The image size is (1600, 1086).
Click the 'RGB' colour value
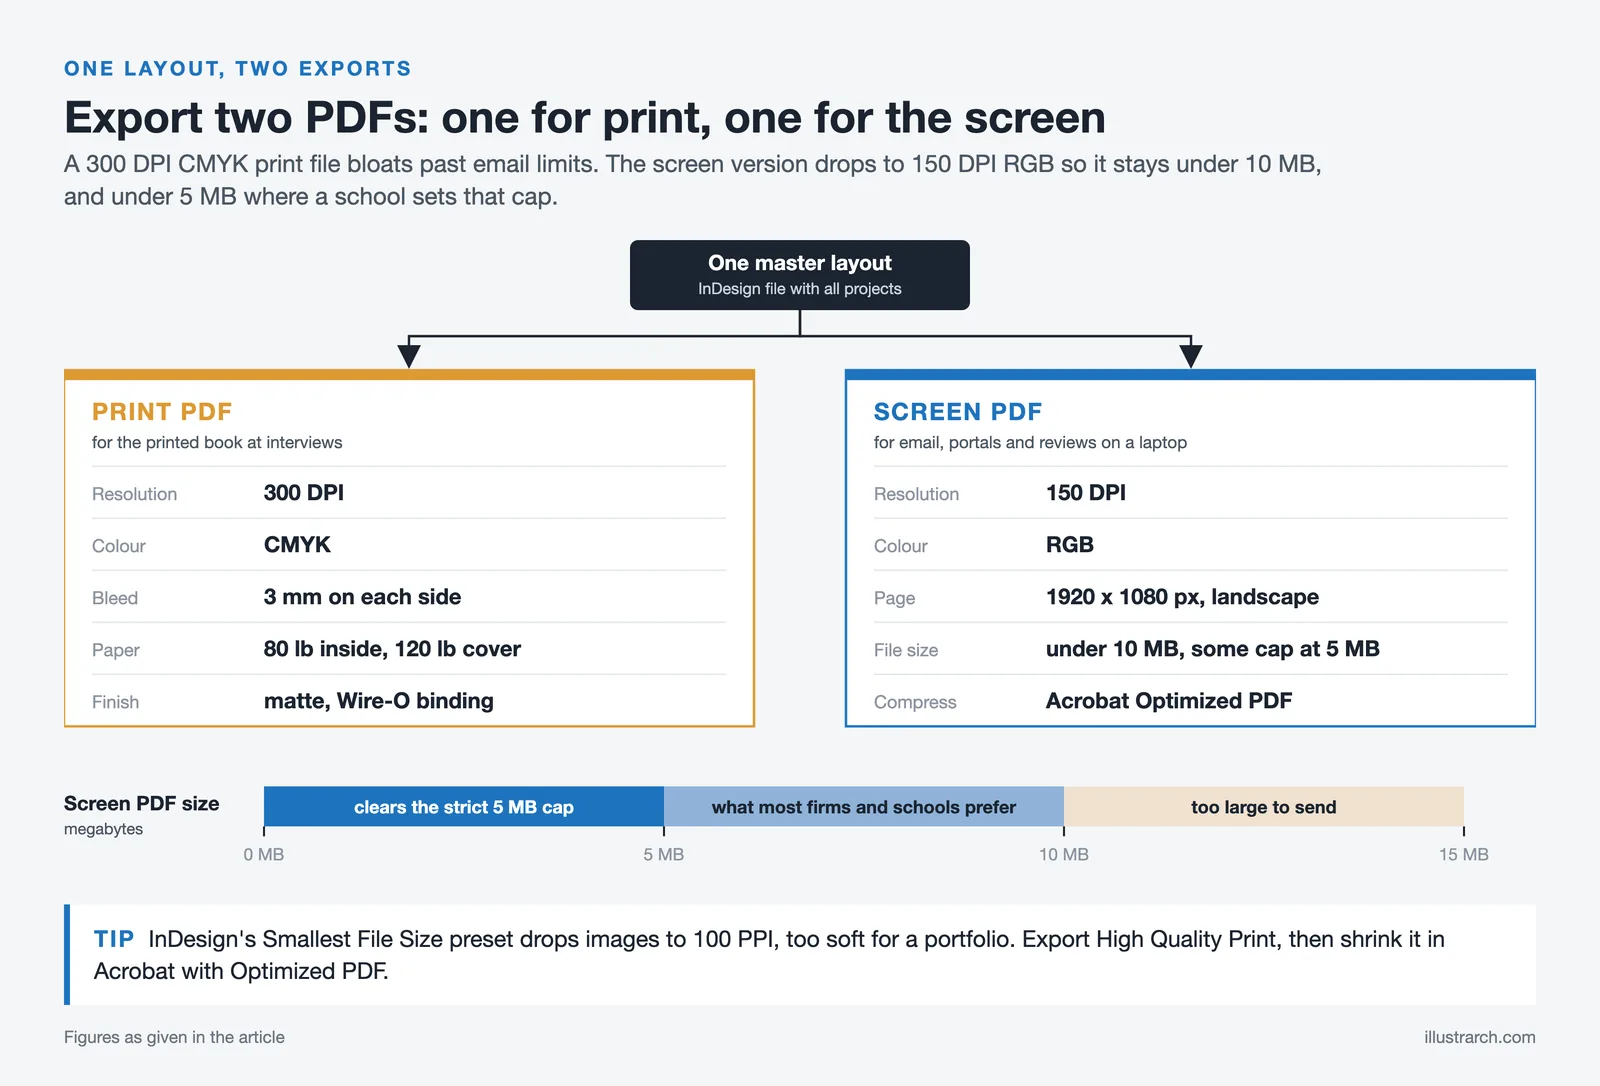point(1070,545)
